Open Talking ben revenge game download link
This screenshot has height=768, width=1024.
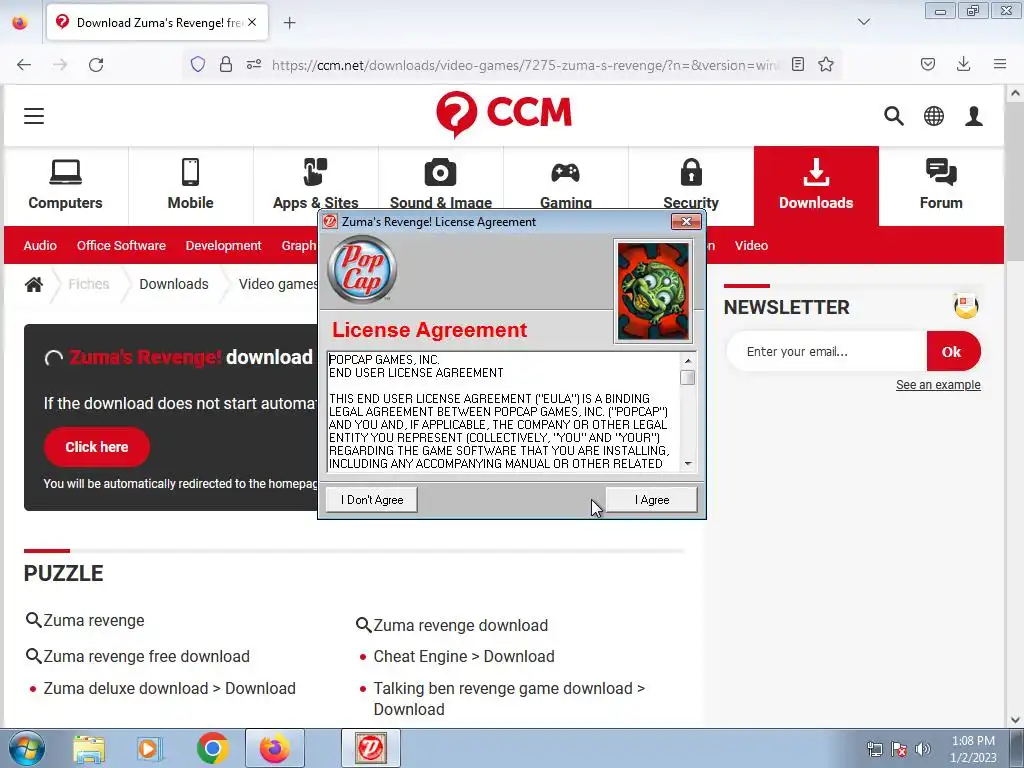[x=509, y=699]
